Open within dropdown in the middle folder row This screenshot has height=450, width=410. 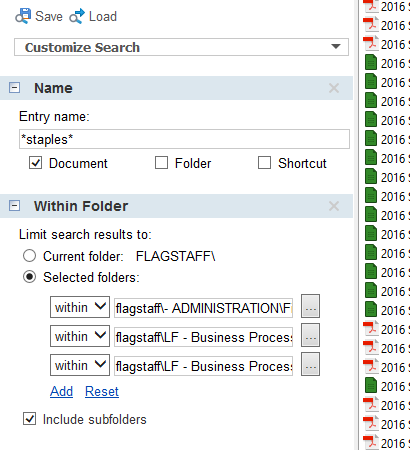[x=80, y=336]
